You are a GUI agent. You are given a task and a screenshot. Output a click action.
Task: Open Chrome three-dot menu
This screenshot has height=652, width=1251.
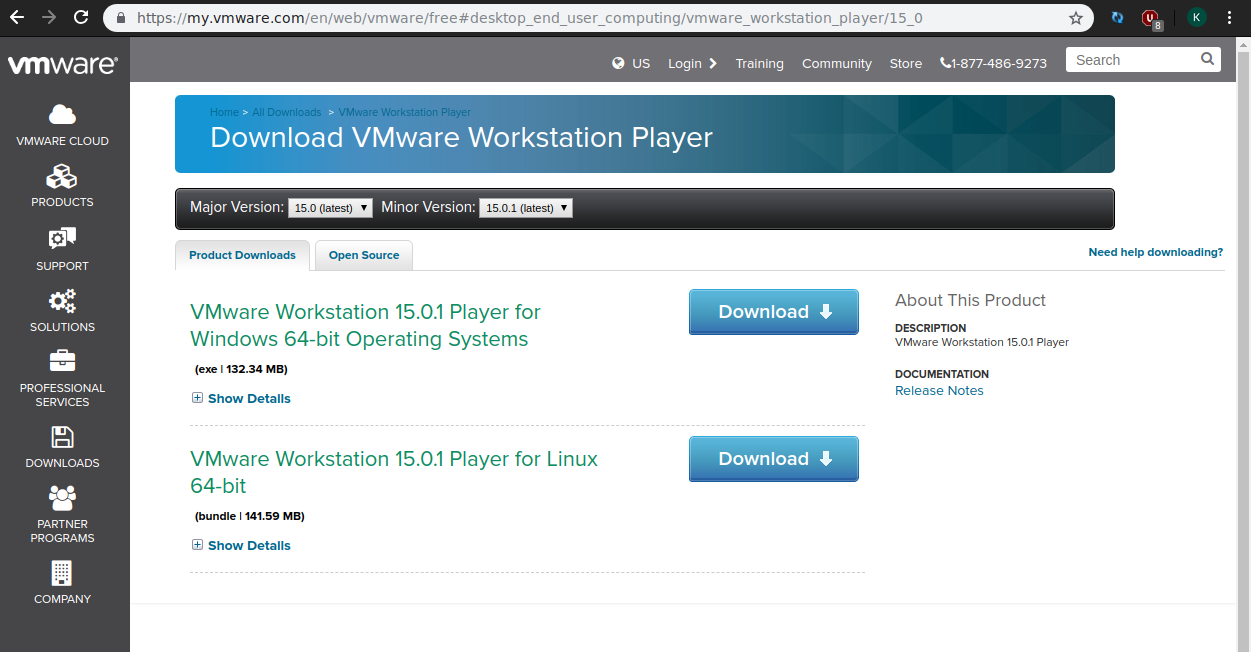pyautogui.click(x=1230, y=18)
